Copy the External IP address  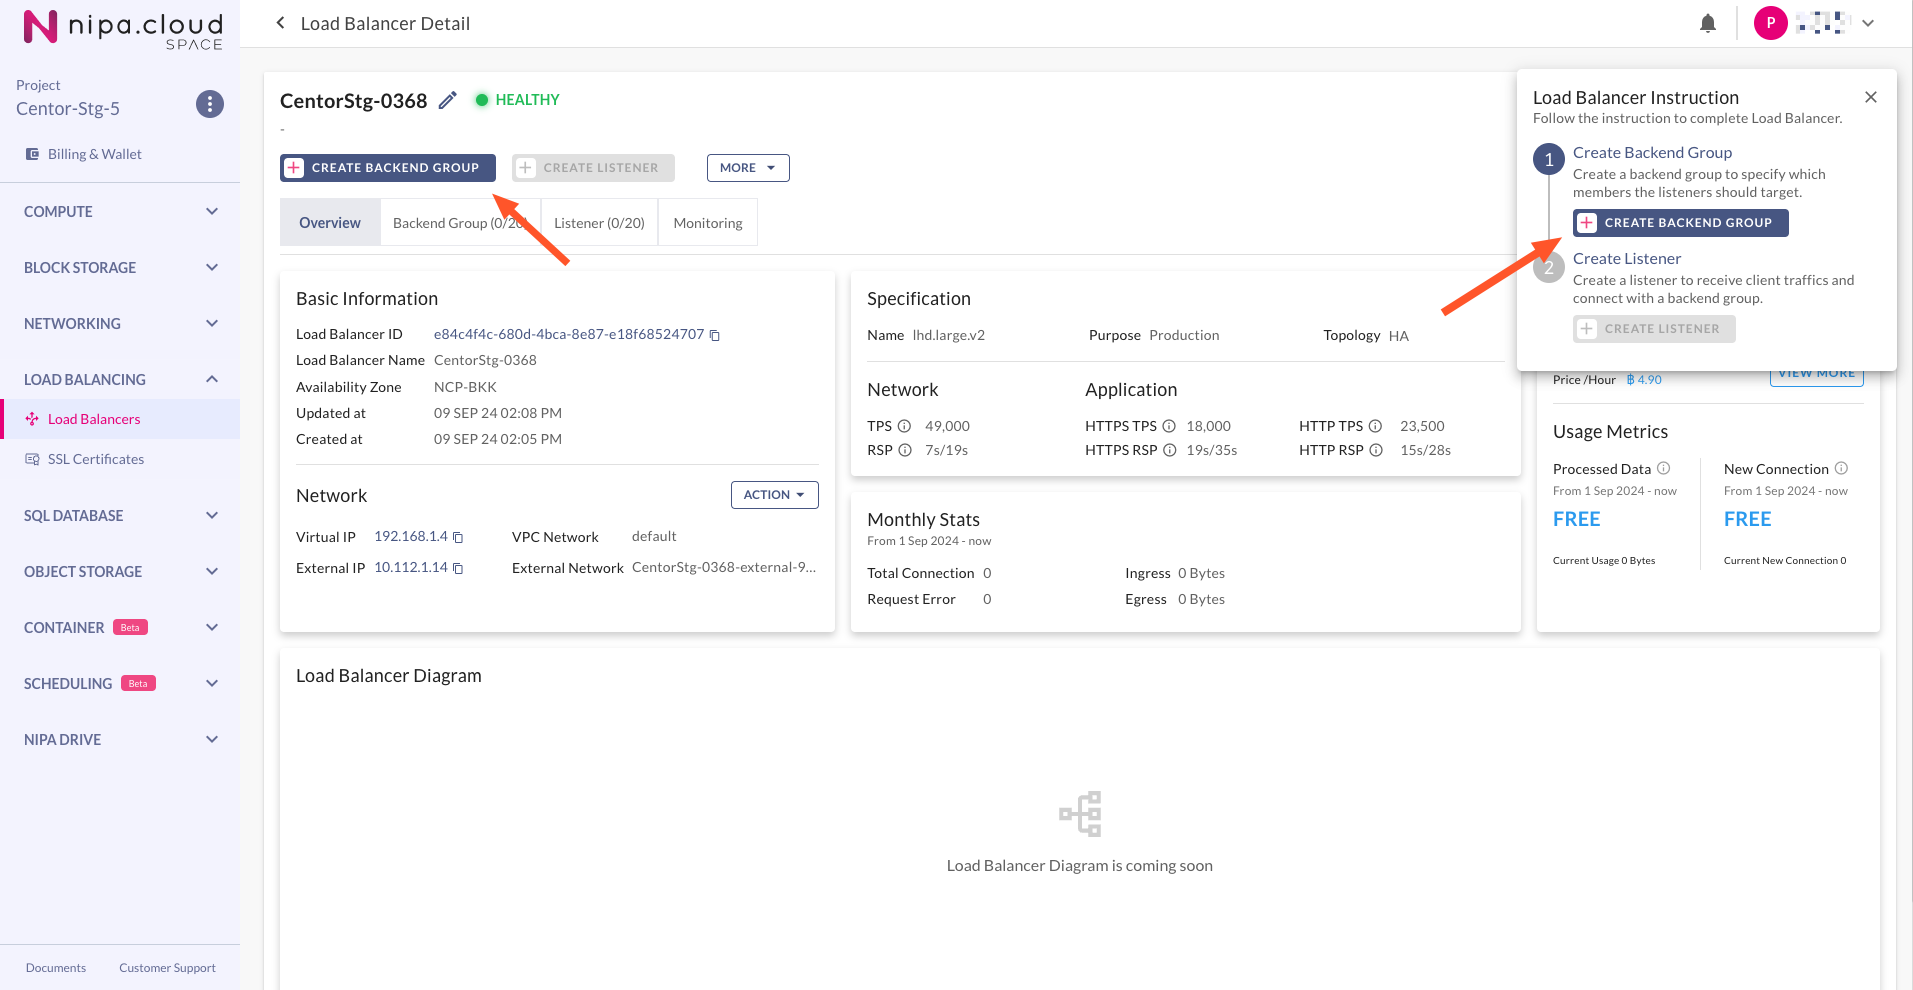tap(458, 568)
